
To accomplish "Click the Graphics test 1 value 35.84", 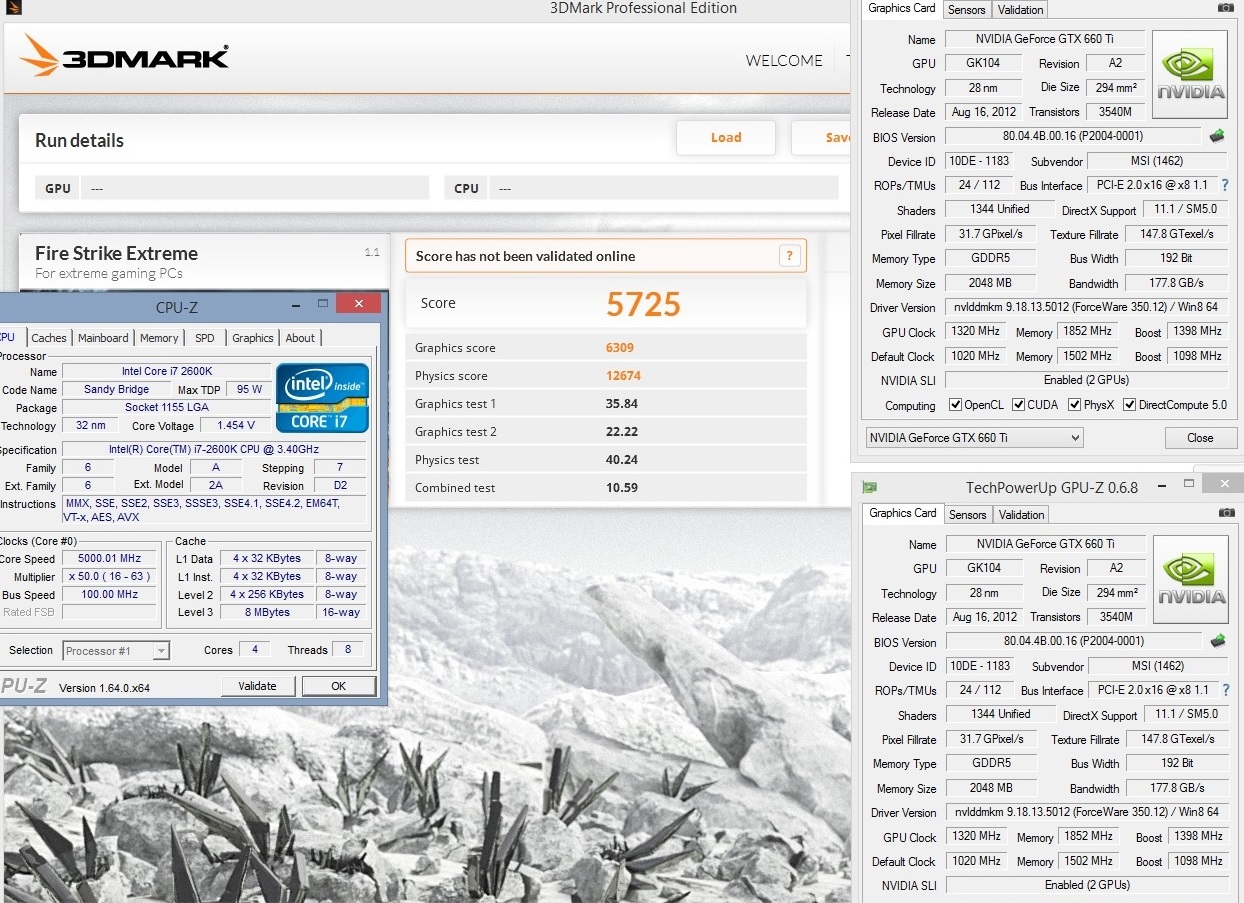I will click(621, 404).
